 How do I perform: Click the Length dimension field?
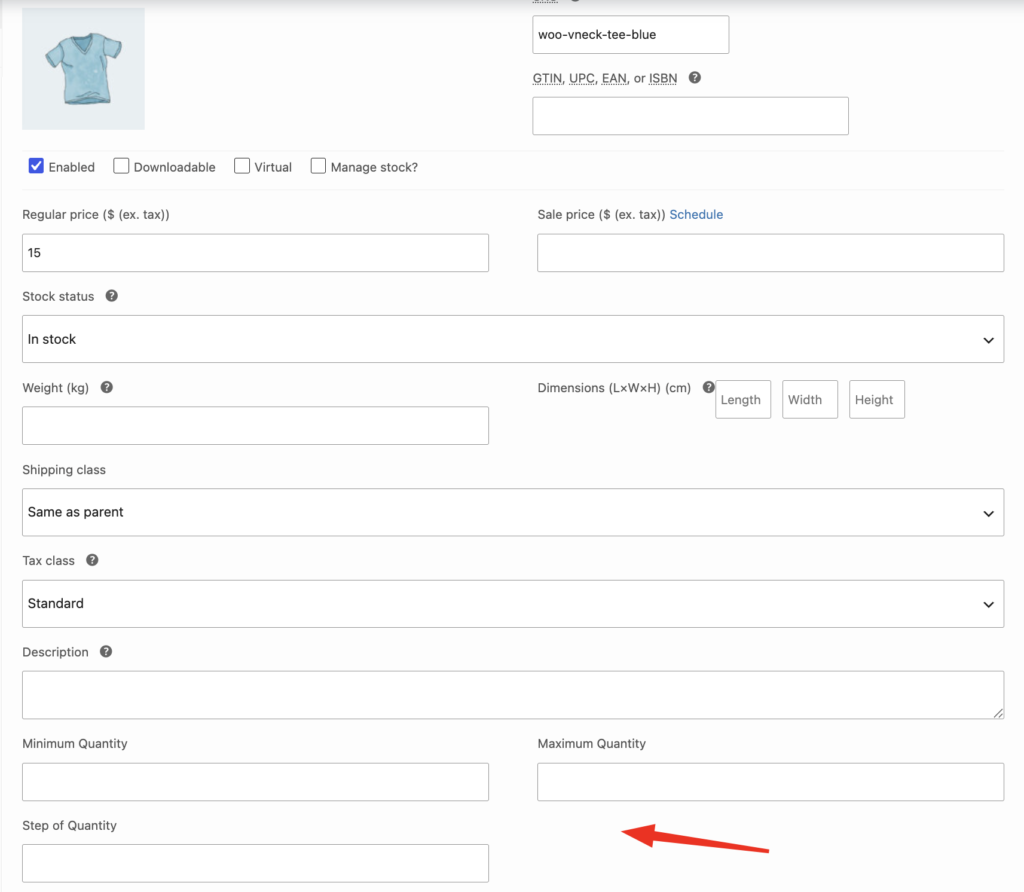(x=743, y=400)
